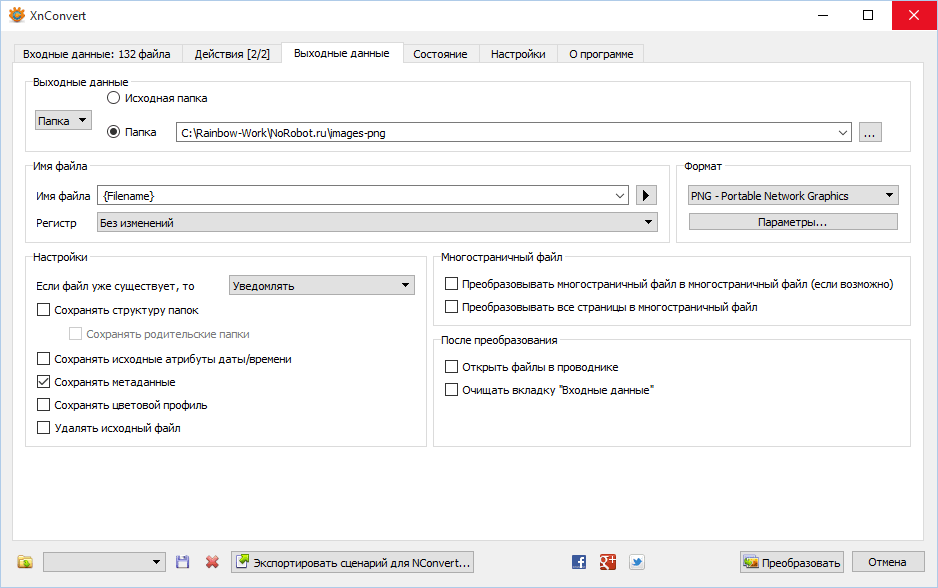Screen dimensions: 938x588
Task: Enable Сохранять структуру папок checkbox
Action: [x=43, y=310]
